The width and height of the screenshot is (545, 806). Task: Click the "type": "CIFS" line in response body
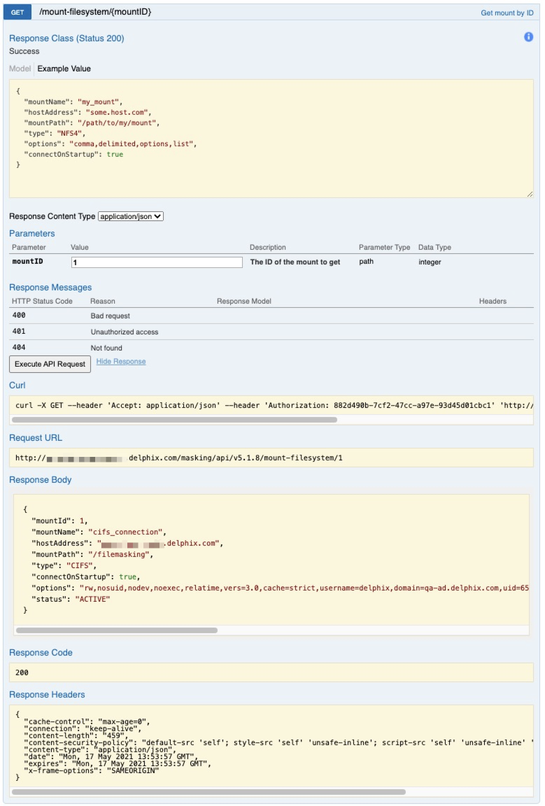click(64, 565)
